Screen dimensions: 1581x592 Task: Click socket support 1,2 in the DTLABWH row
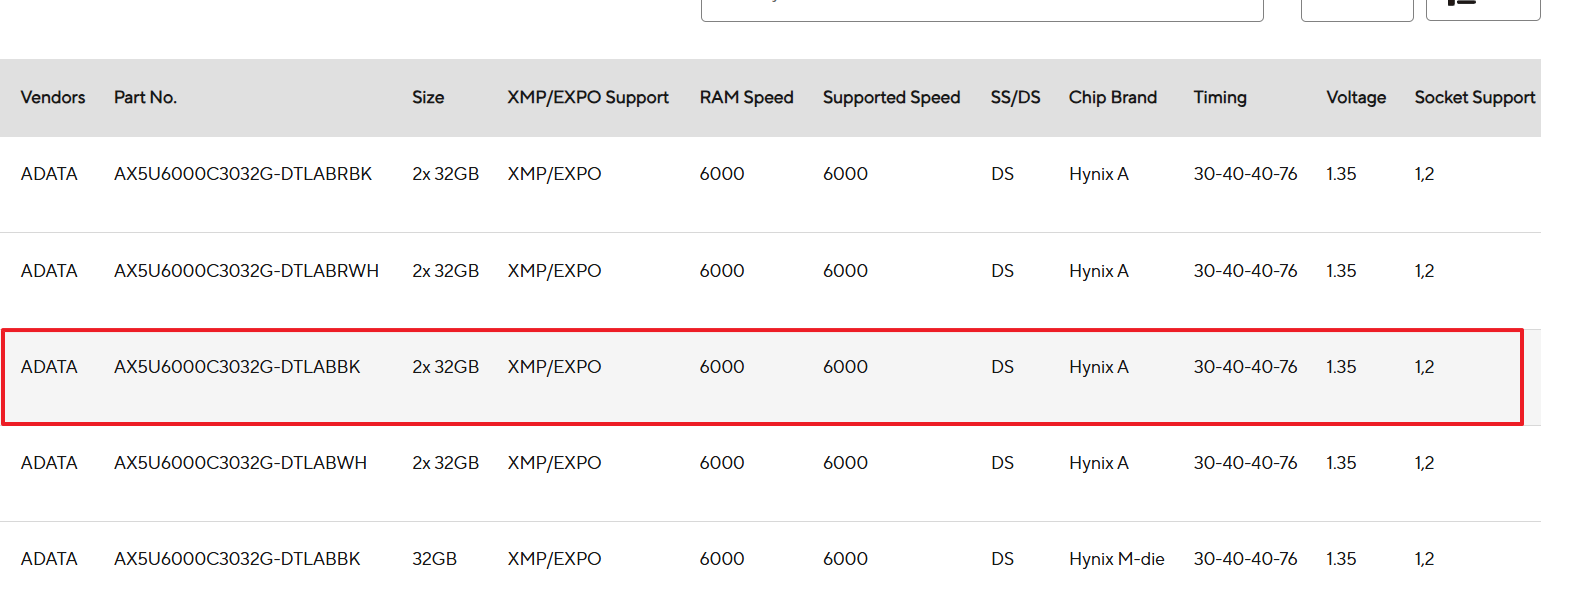pos(1424,463)
